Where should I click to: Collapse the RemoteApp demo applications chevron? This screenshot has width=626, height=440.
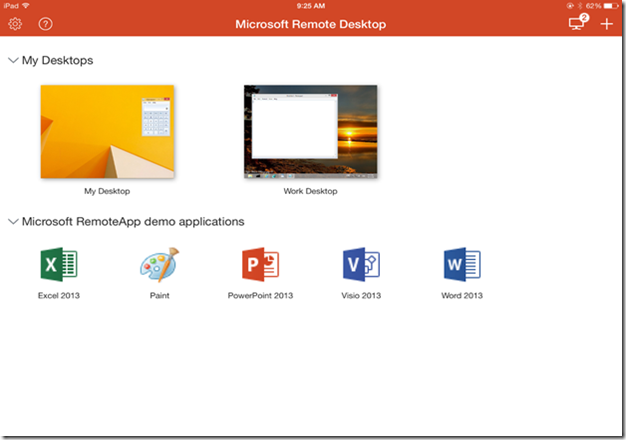[13, 221]
